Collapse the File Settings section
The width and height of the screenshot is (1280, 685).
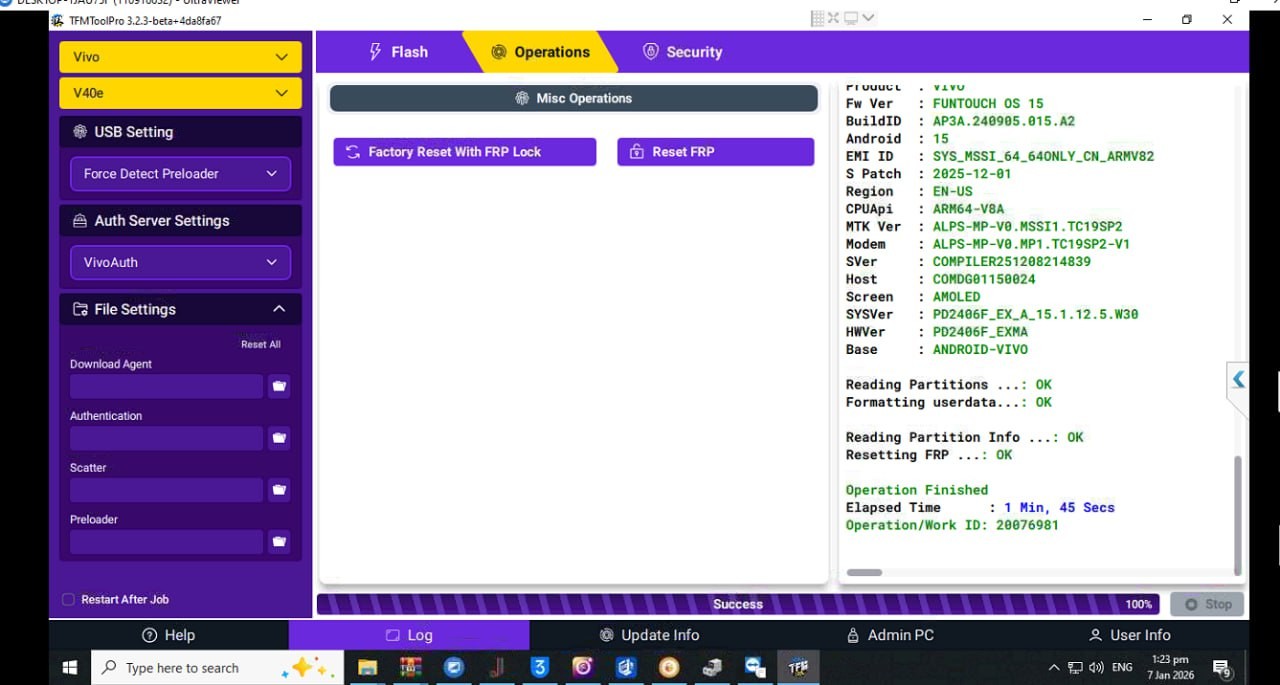[x=279, y=309]
